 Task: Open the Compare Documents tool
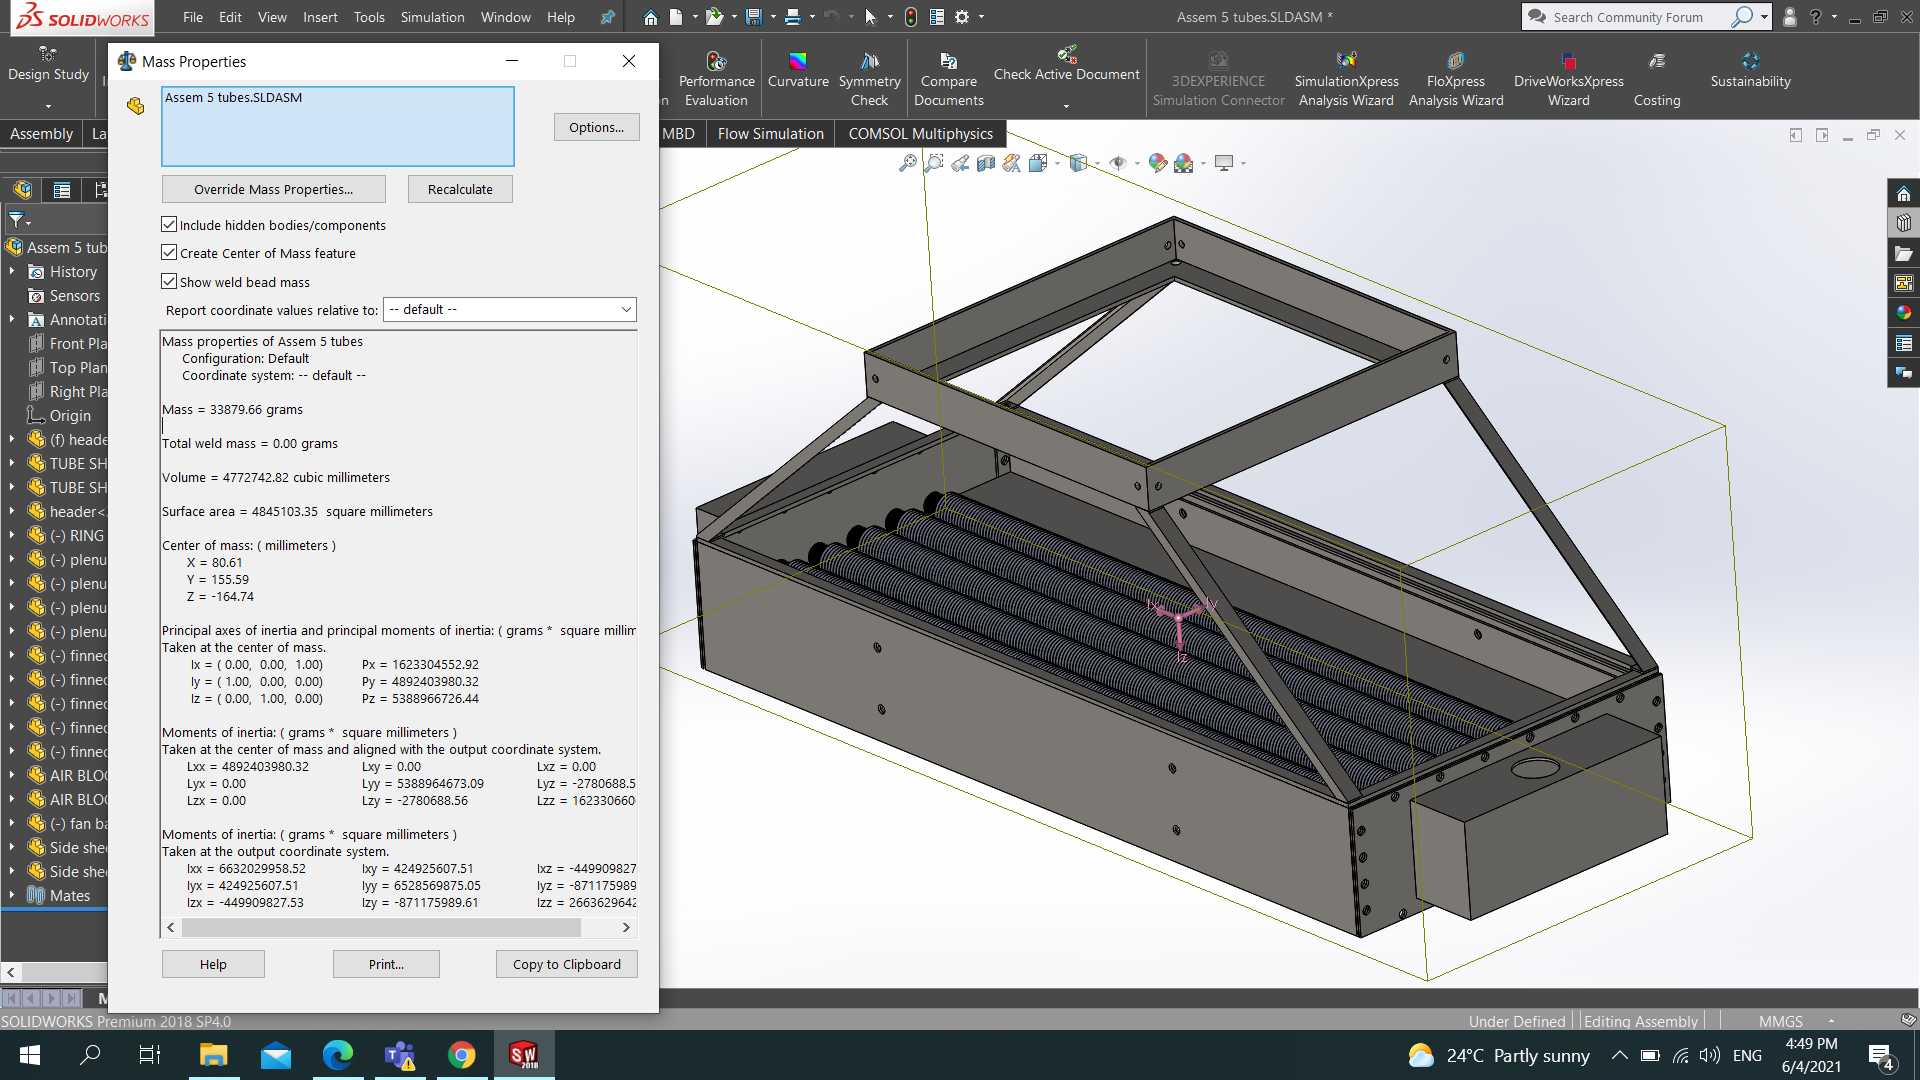click(x=948, y=78)
